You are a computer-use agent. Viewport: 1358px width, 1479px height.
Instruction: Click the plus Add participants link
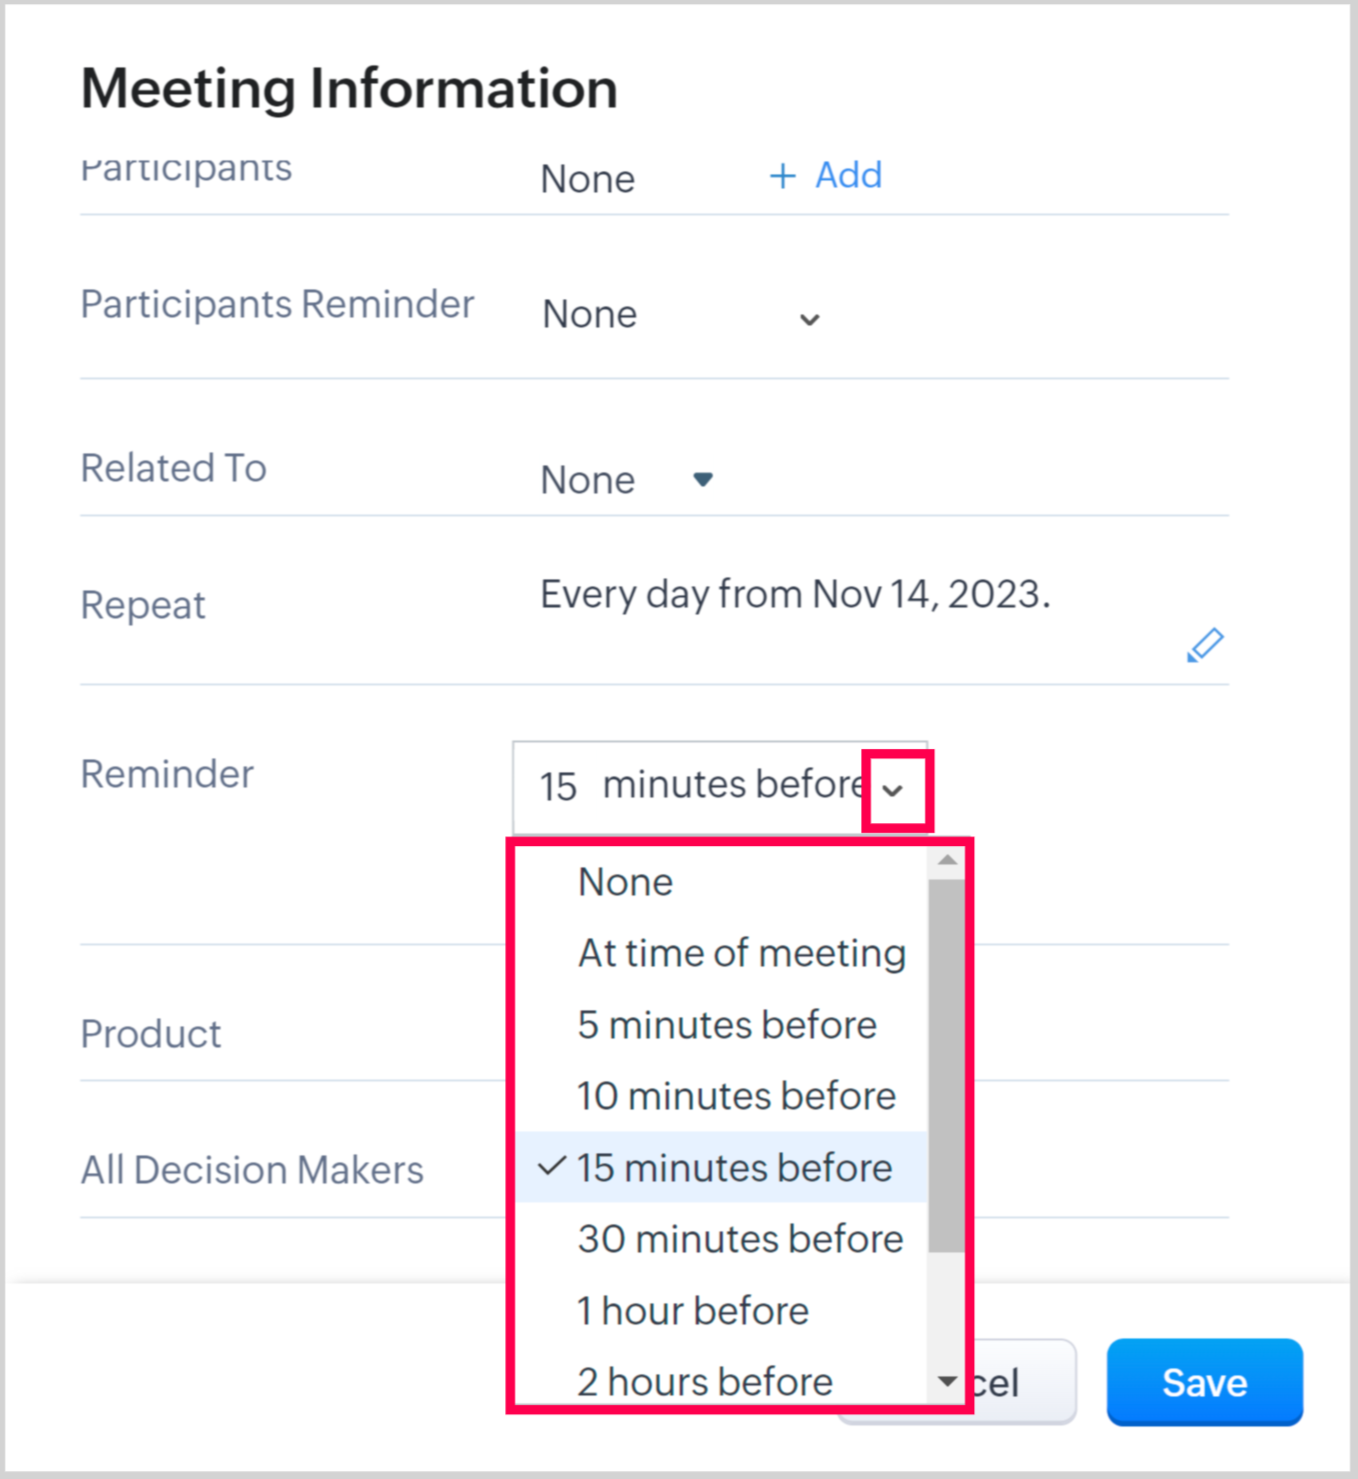coord(826,176)
